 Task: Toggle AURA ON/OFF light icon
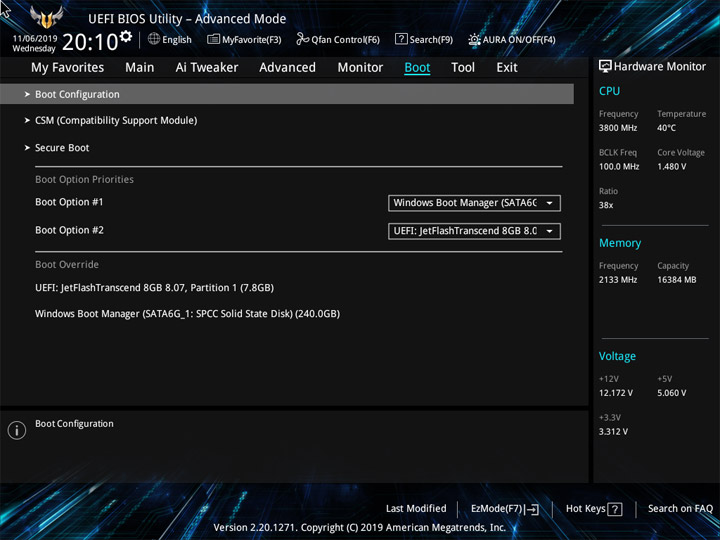474,39
